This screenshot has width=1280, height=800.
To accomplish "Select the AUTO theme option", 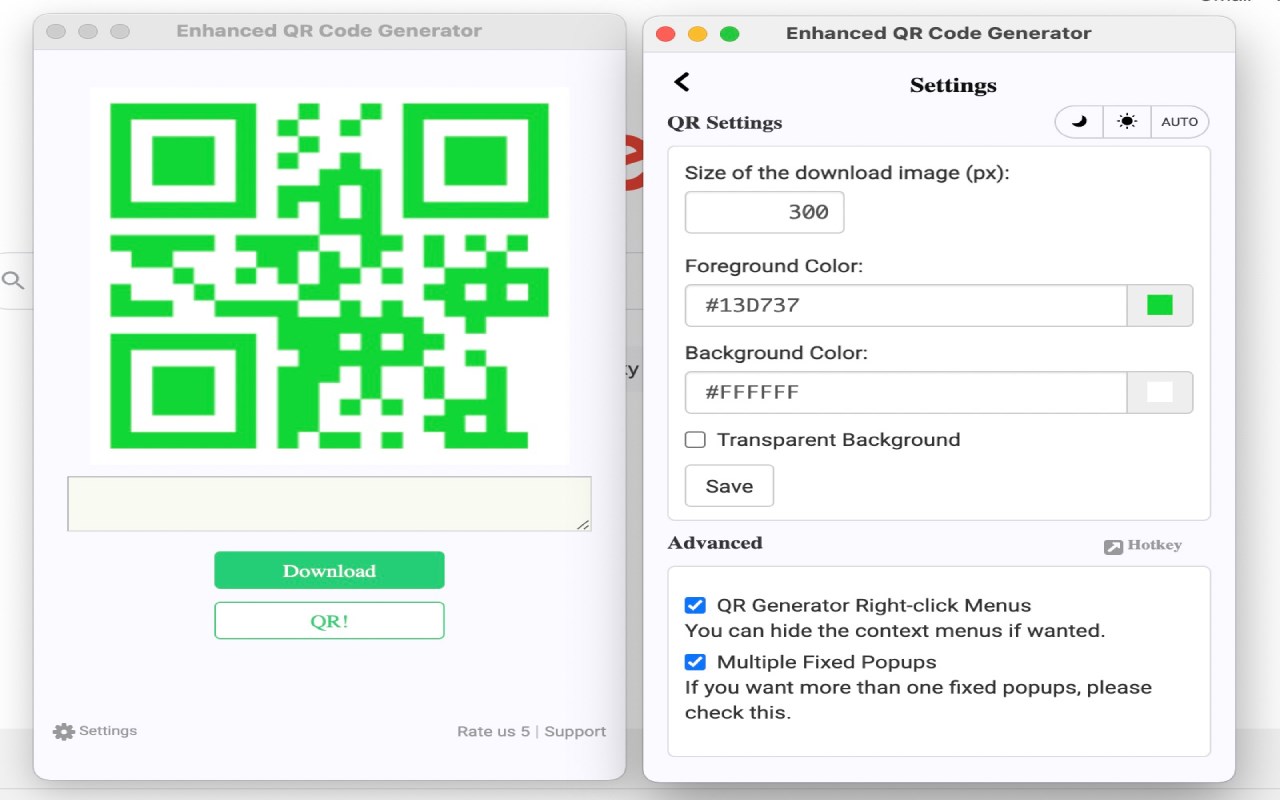I will point(1180,122).
